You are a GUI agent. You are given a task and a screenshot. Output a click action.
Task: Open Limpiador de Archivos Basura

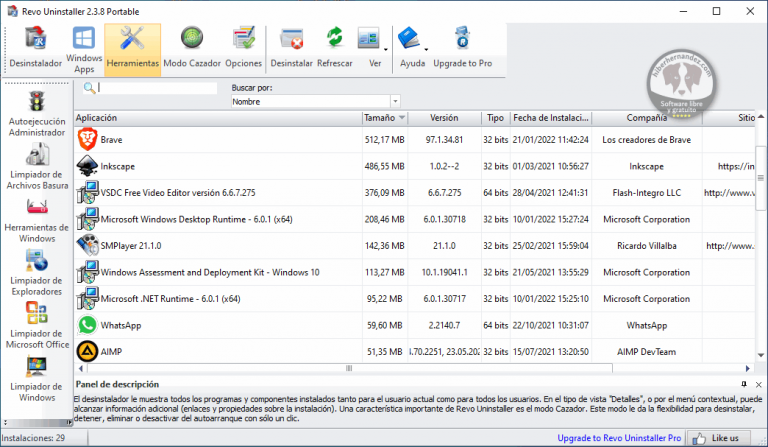[x=37, y=166]
